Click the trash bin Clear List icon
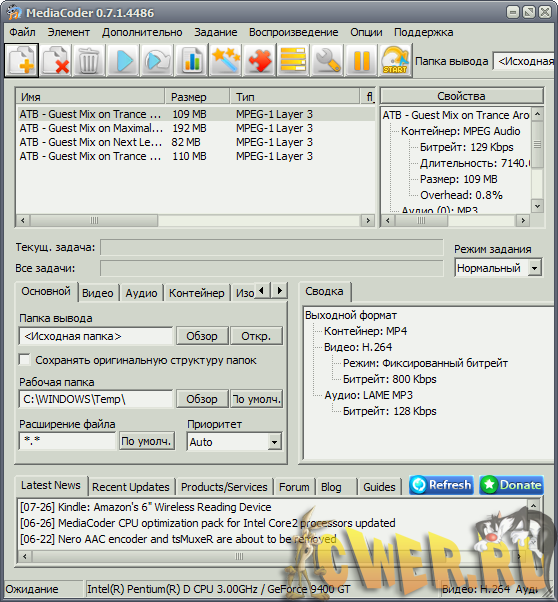The width and height of the screenshot is (558, 602). tap(89, 60)
